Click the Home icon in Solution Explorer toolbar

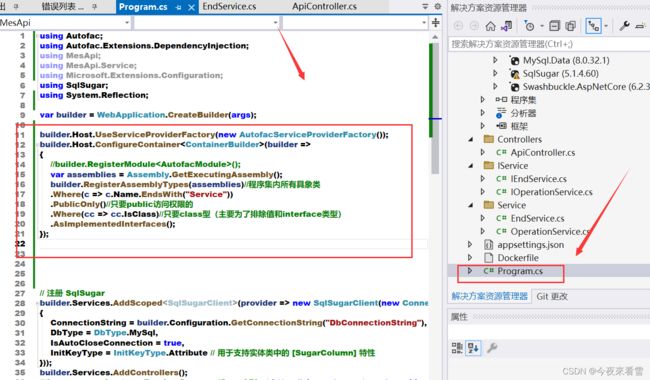(490, 27)
